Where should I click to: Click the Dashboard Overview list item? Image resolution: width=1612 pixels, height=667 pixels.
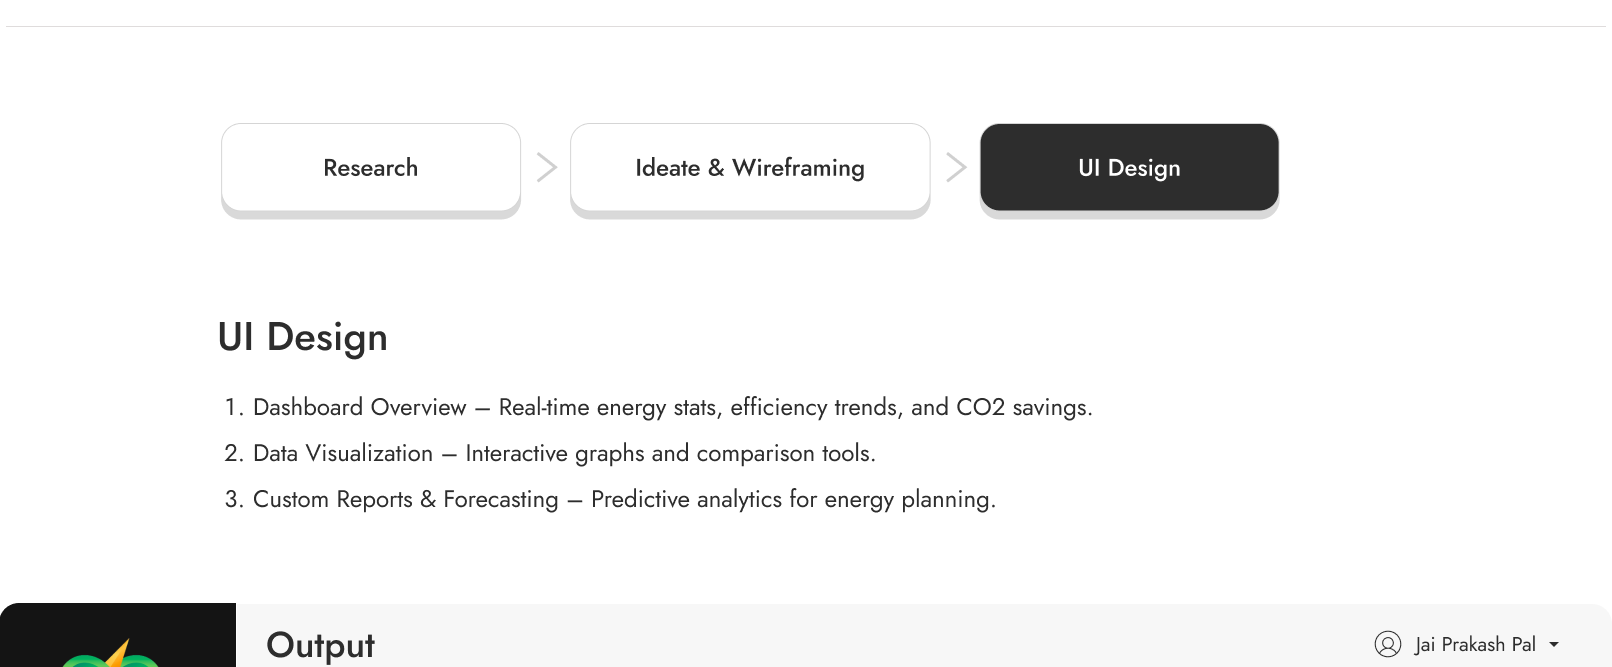click(359, 407)
